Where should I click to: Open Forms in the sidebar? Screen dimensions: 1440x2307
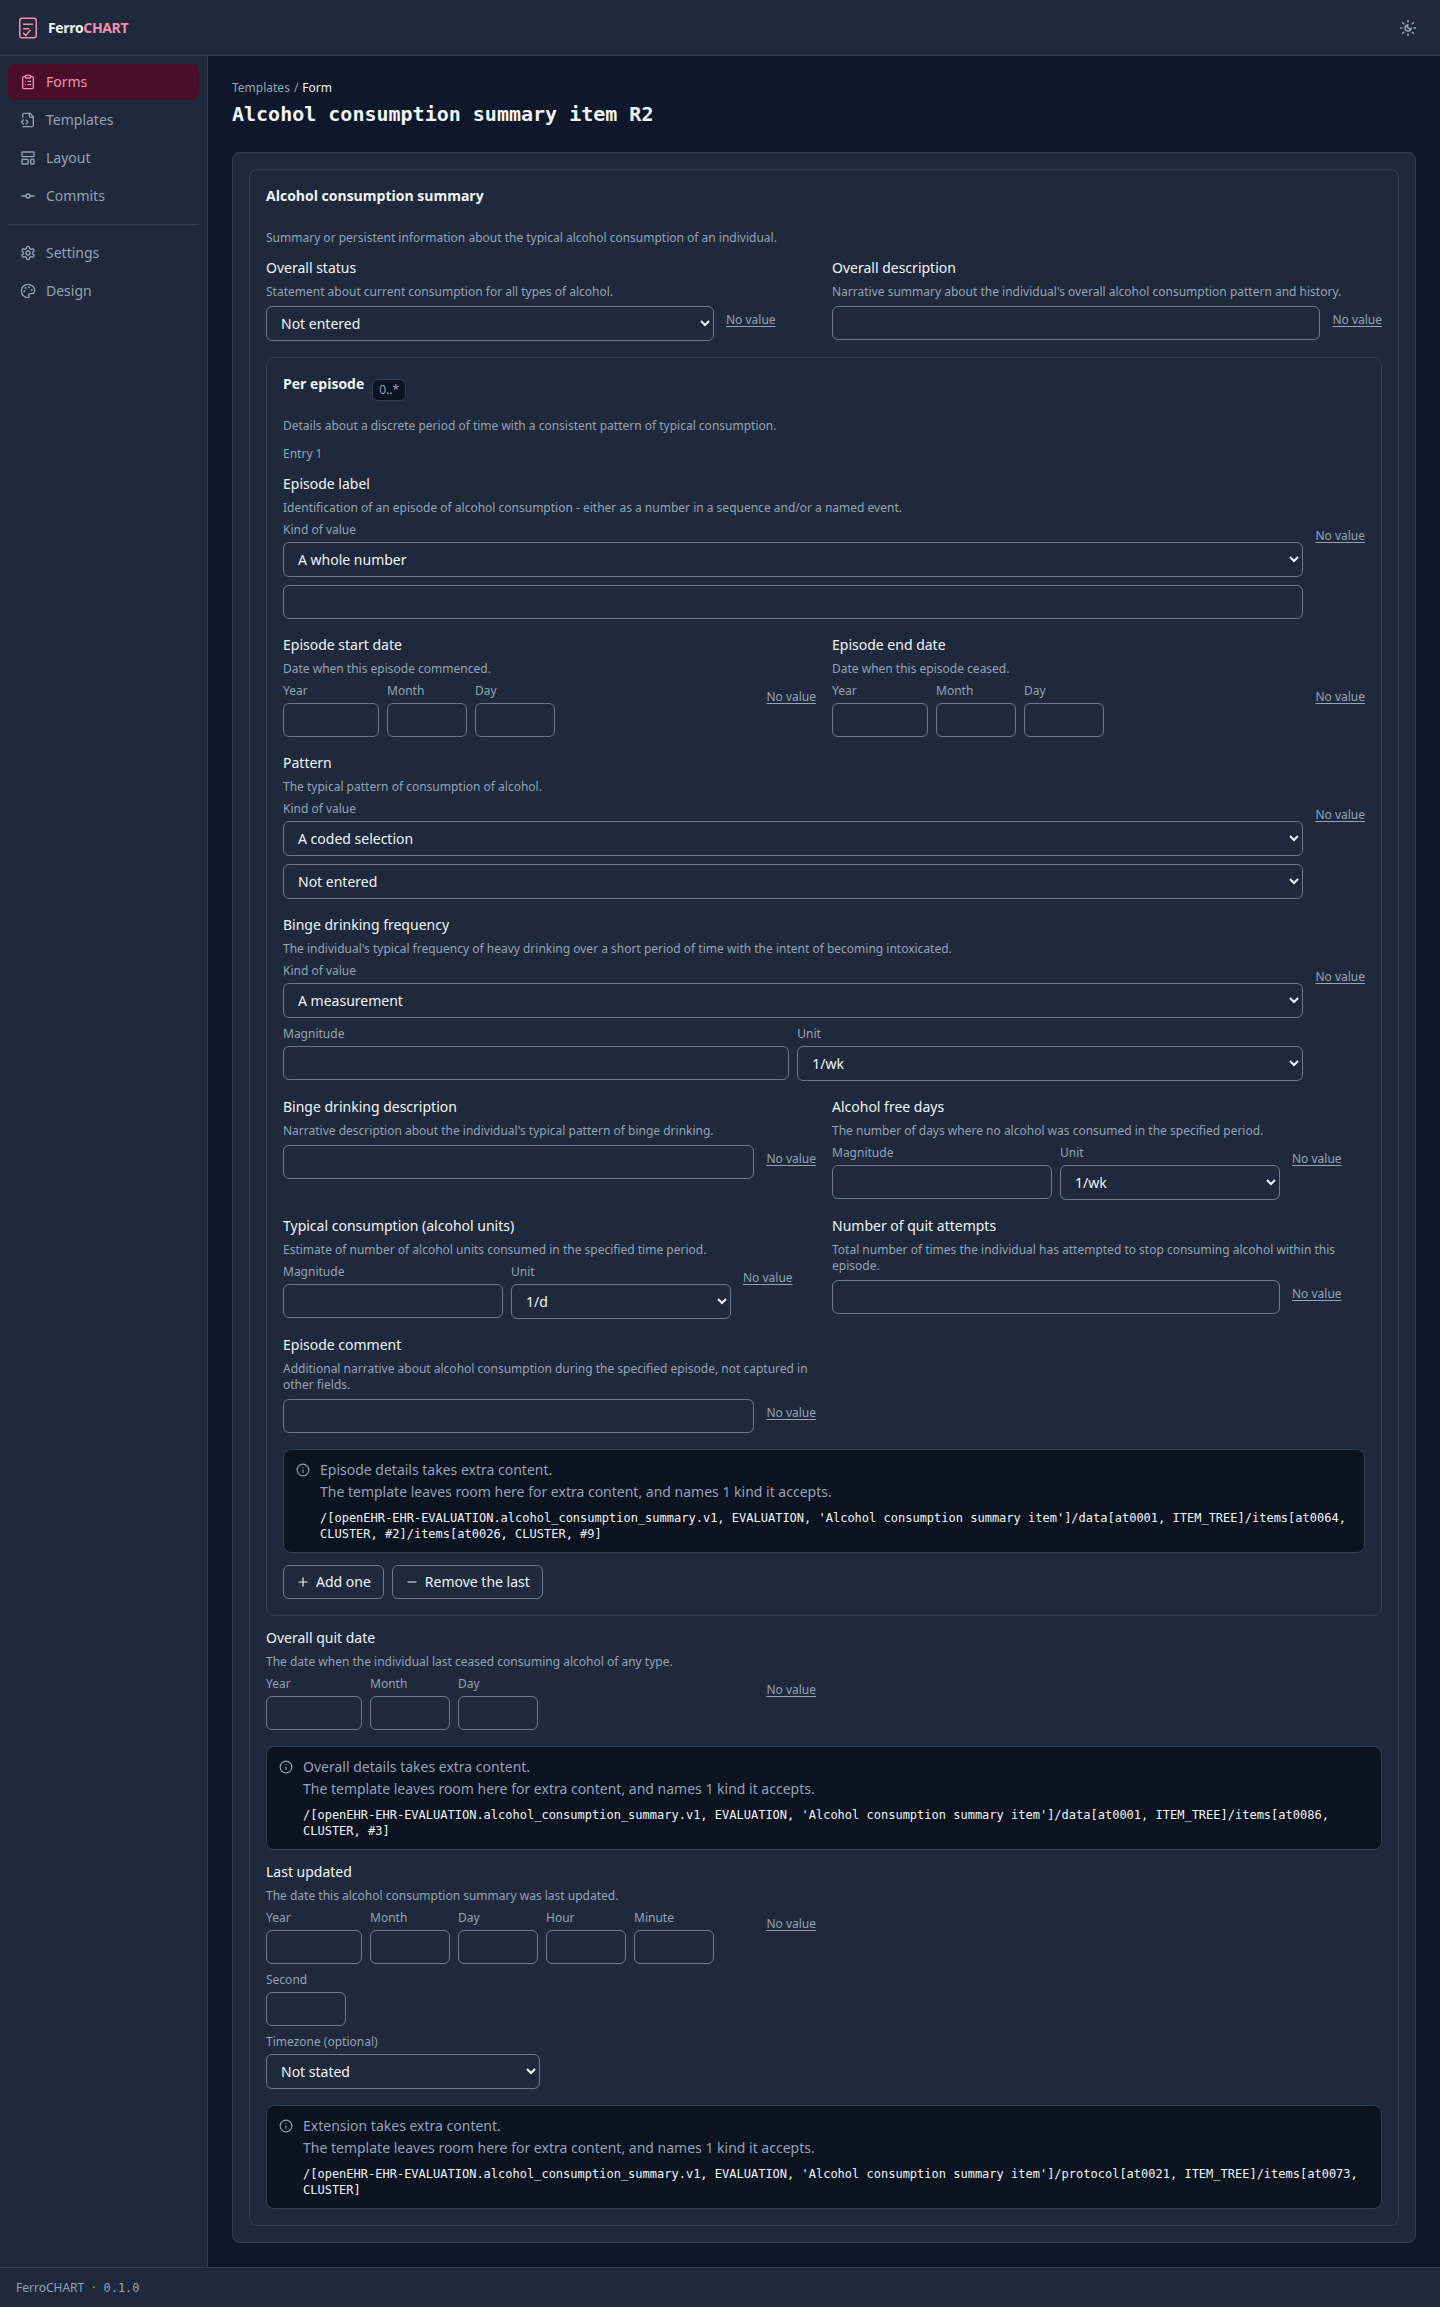point(104,82)
